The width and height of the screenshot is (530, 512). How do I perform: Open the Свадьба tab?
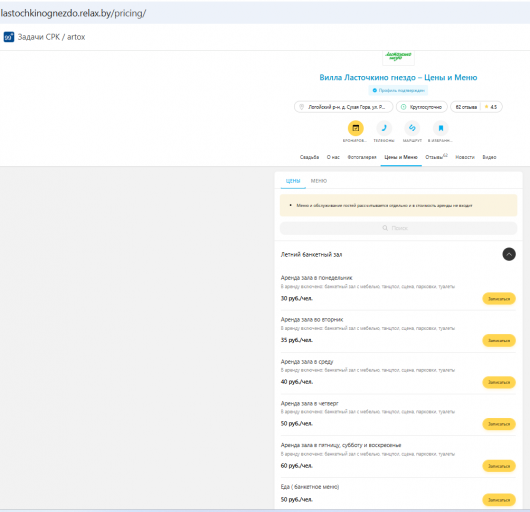click(x=309, y=157)
